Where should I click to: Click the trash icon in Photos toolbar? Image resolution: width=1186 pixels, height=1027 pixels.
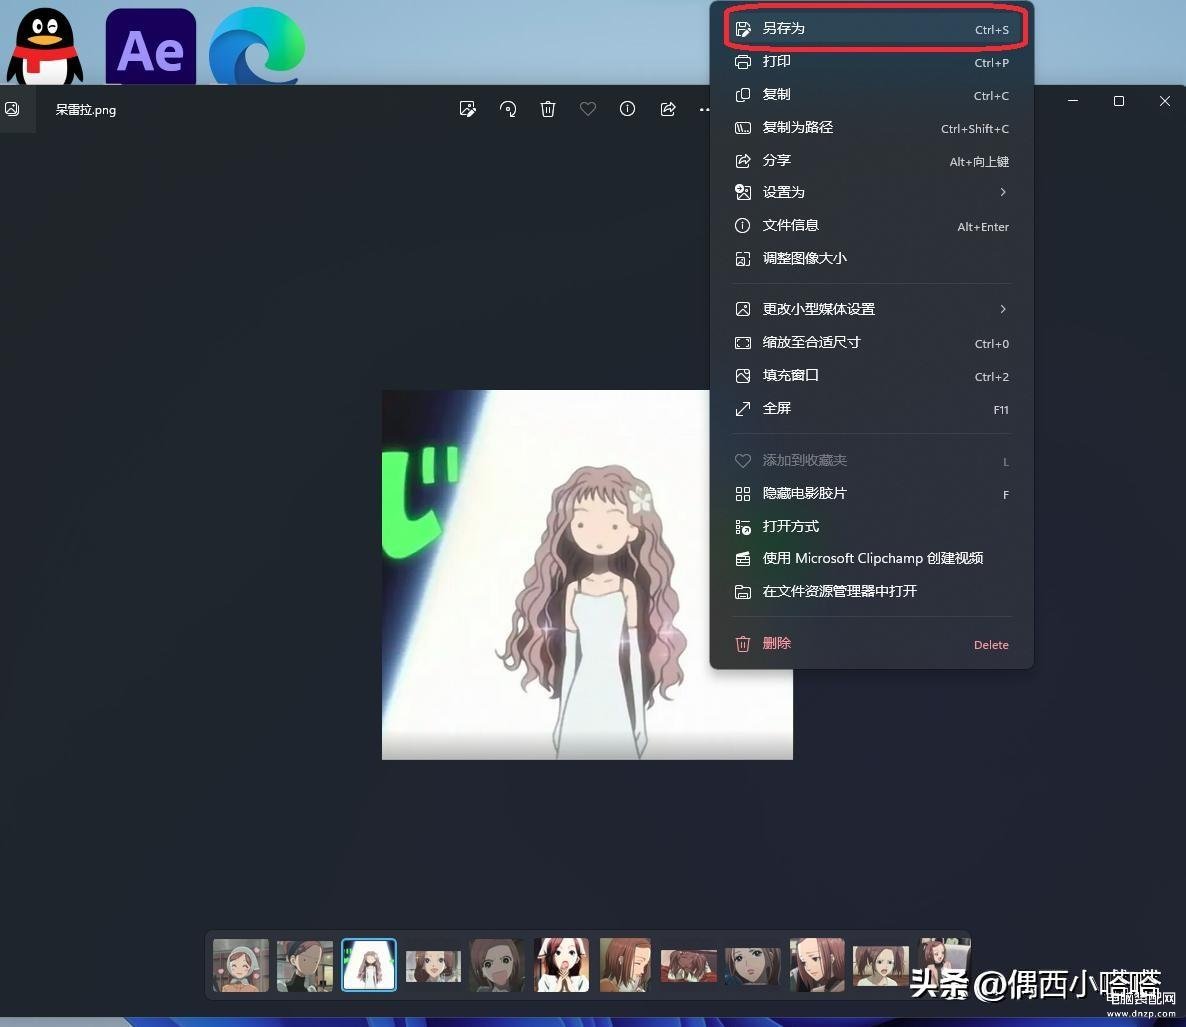coord(548,109)
